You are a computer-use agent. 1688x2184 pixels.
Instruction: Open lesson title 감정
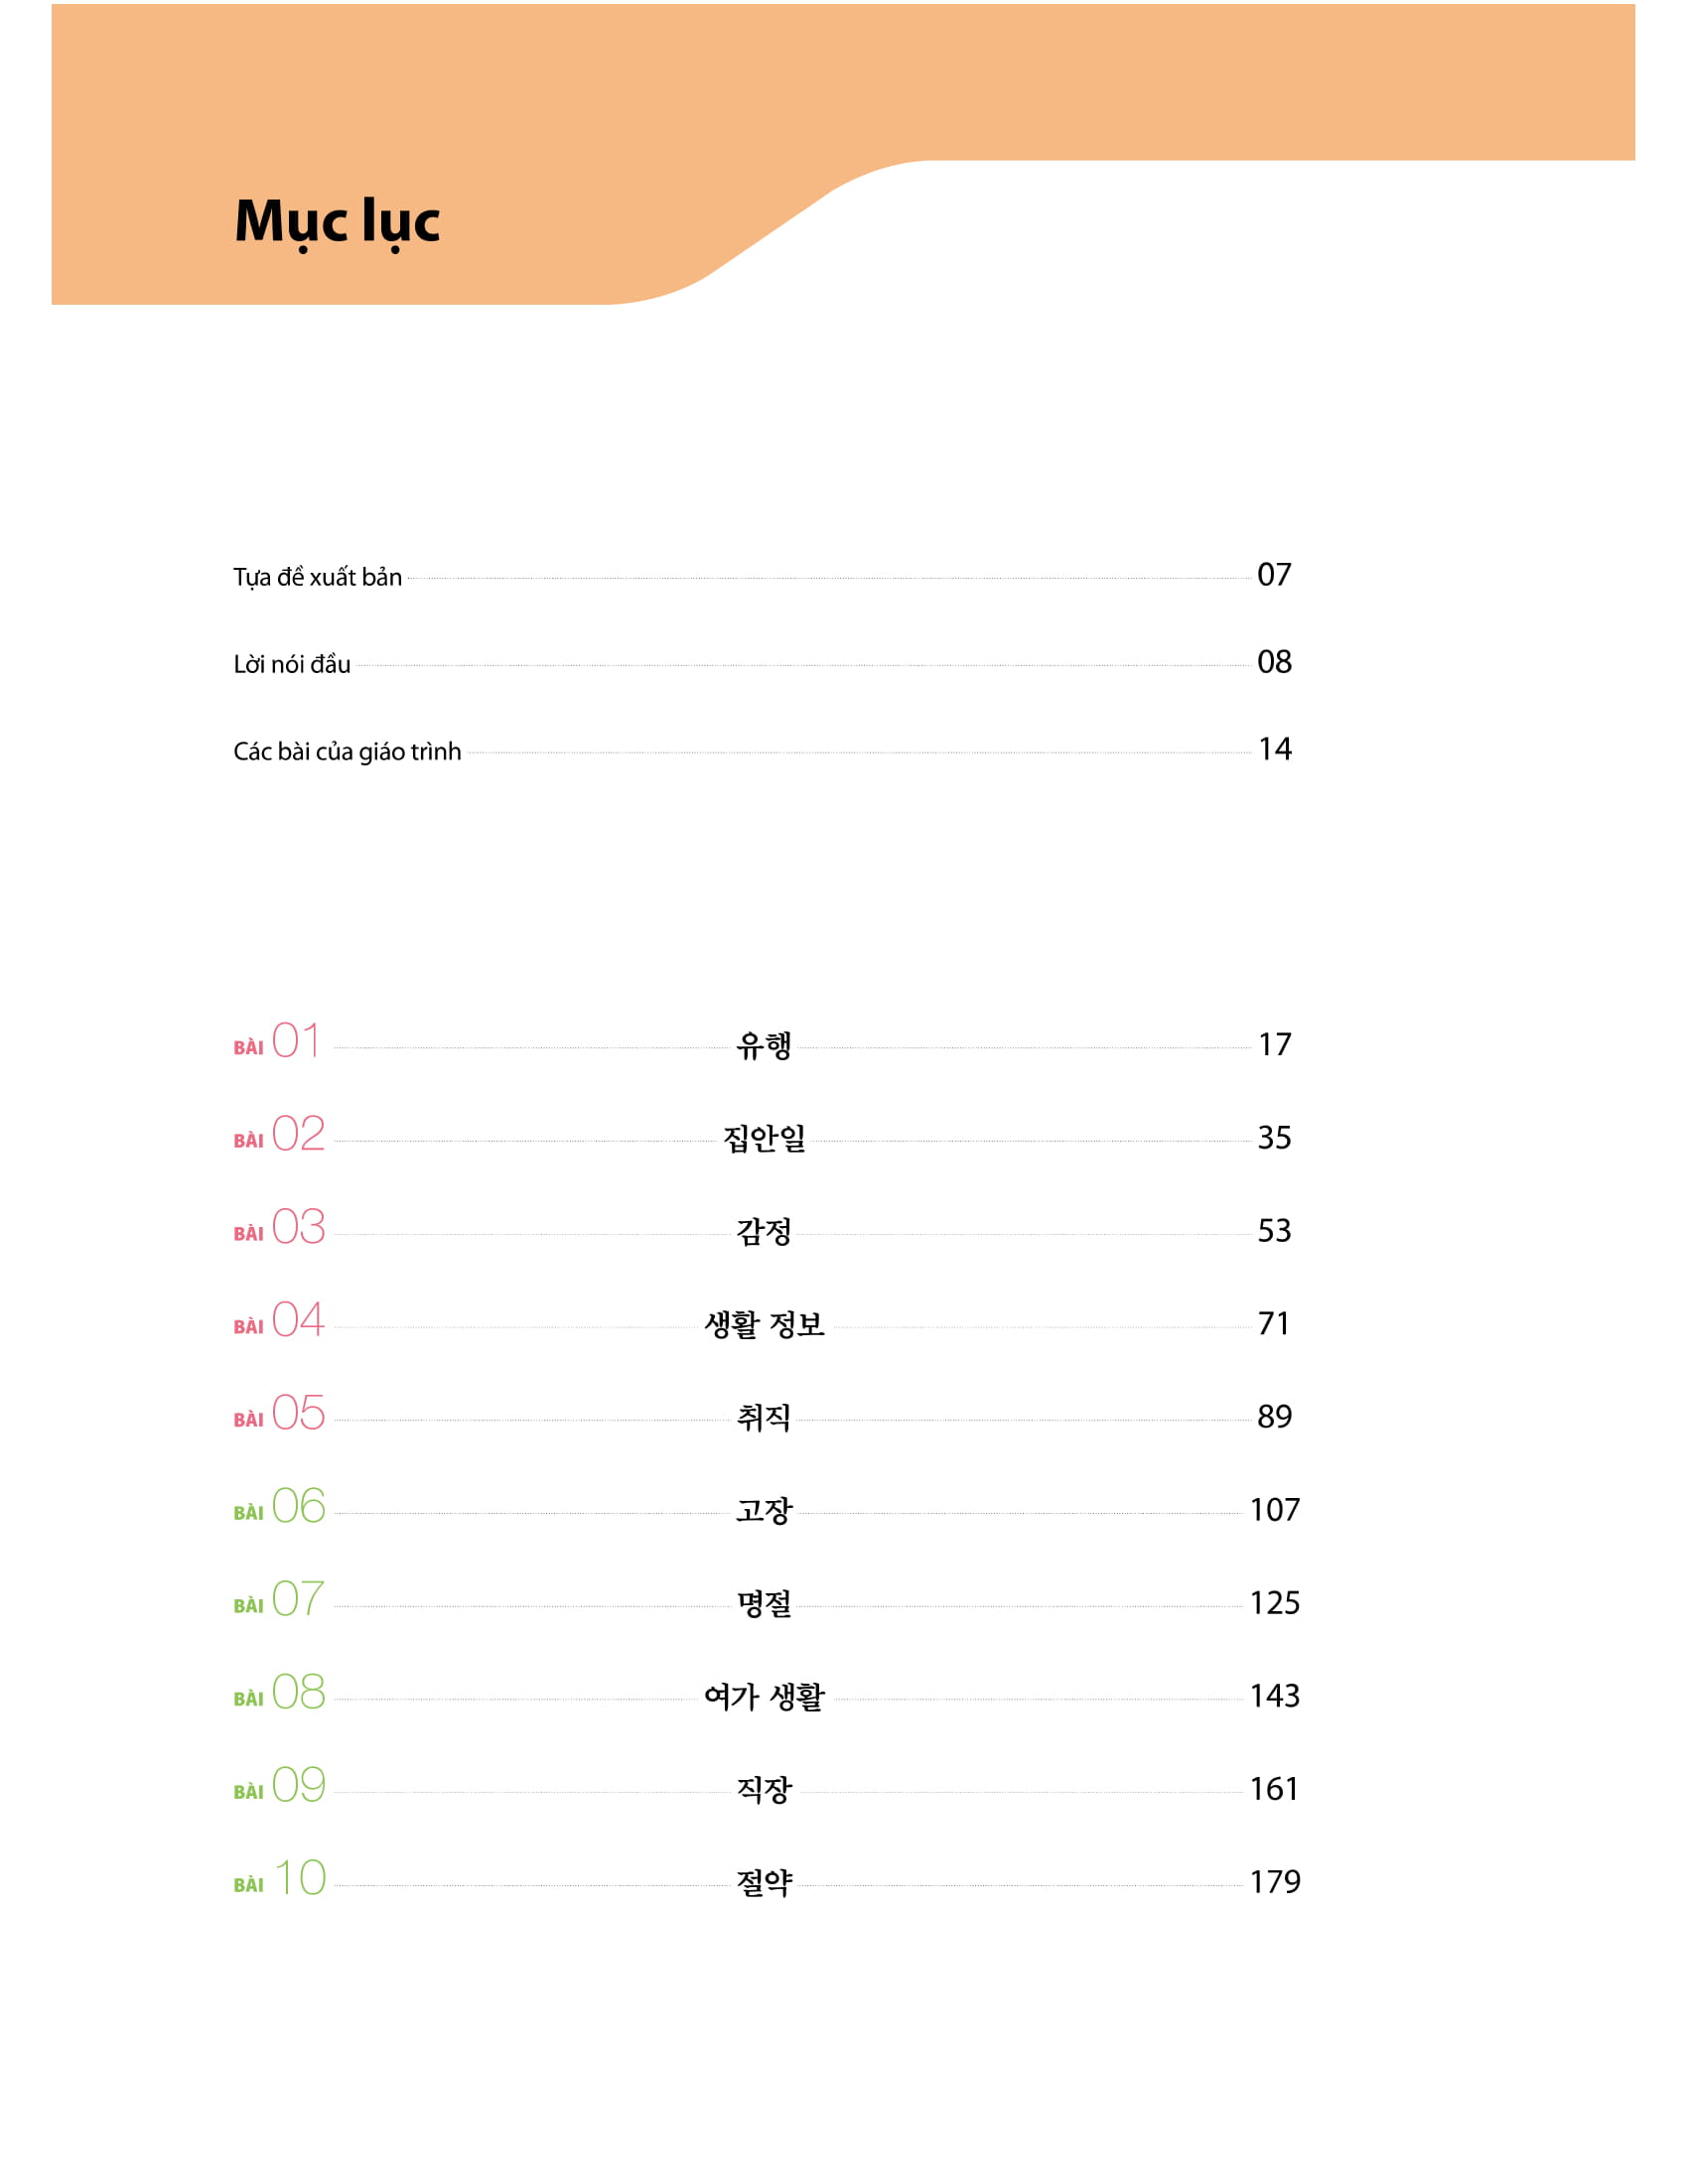764,1231
